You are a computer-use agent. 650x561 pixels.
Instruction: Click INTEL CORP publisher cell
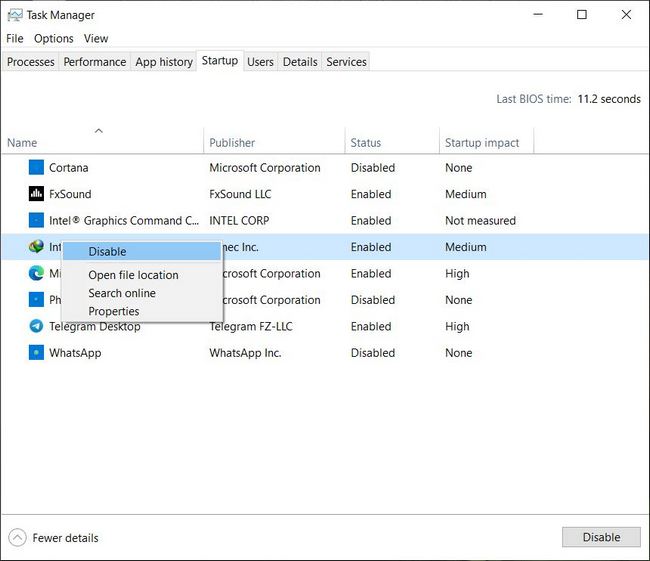[239, 221]
